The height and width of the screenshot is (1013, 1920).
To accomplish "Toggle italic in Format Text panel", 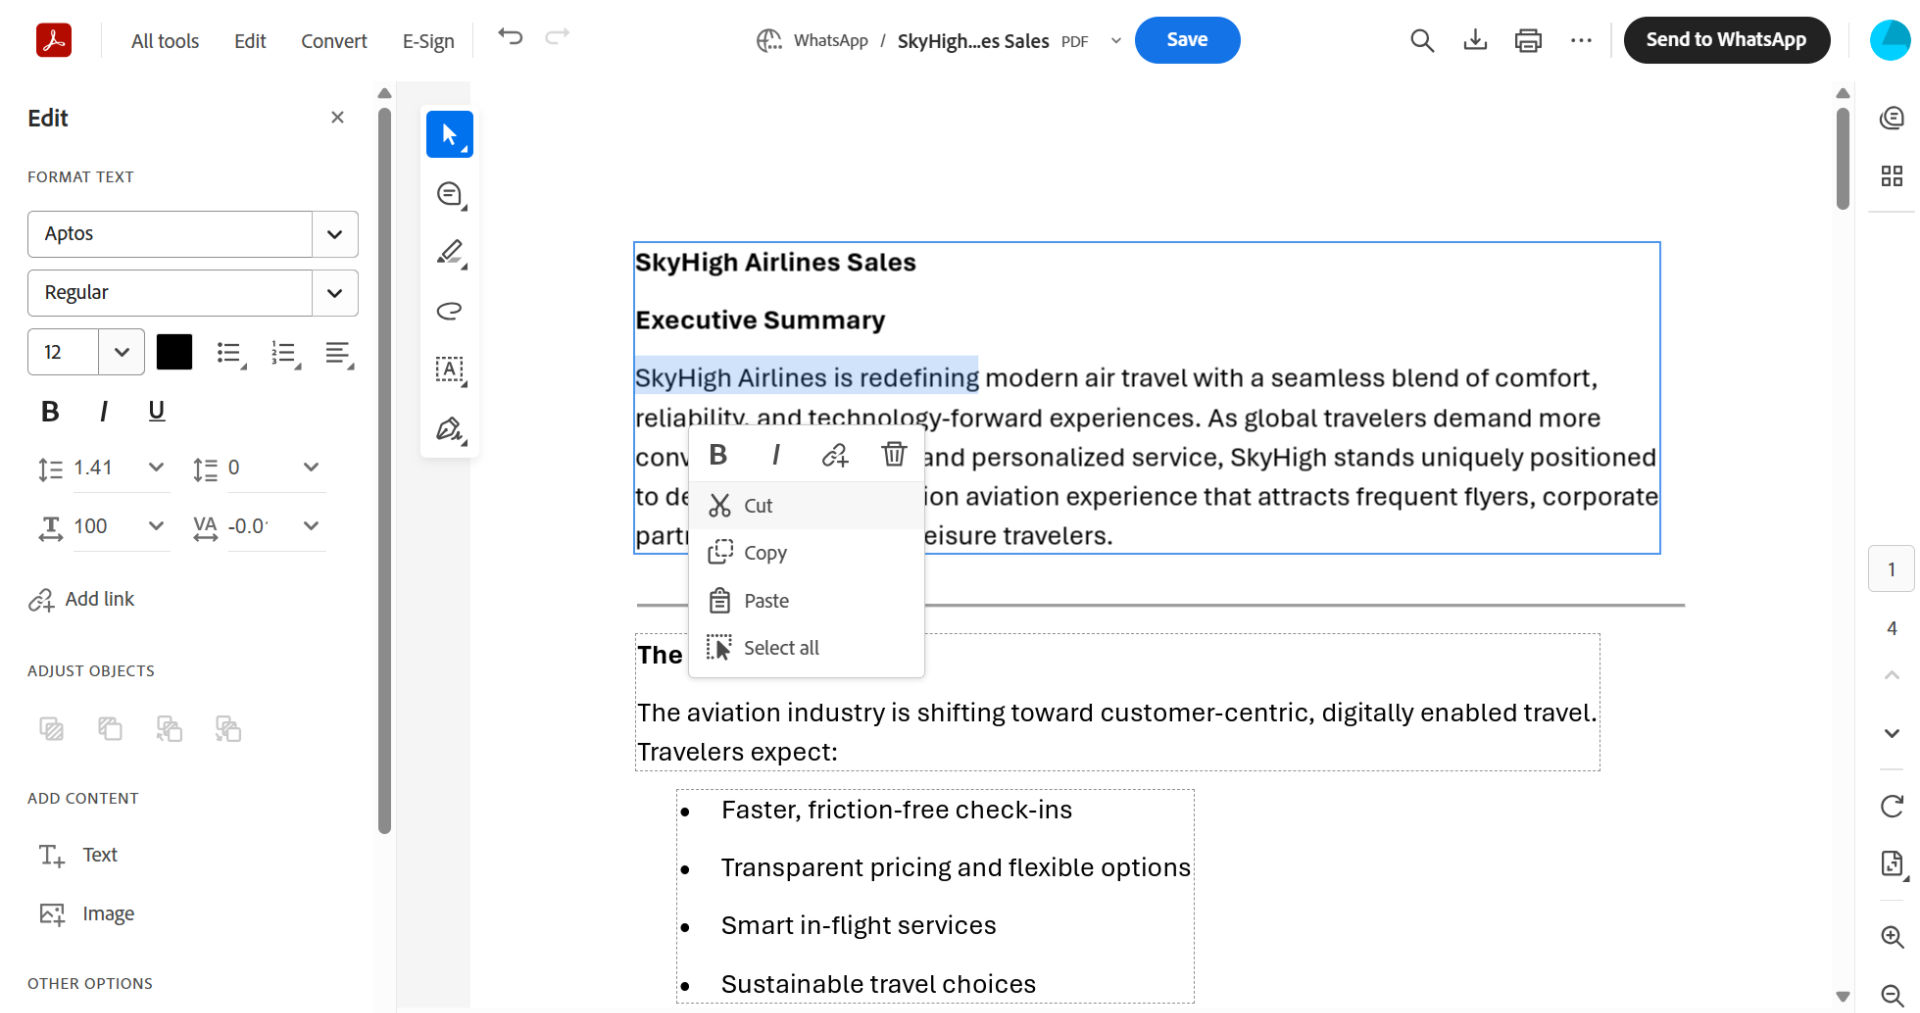I will [103, 410].
